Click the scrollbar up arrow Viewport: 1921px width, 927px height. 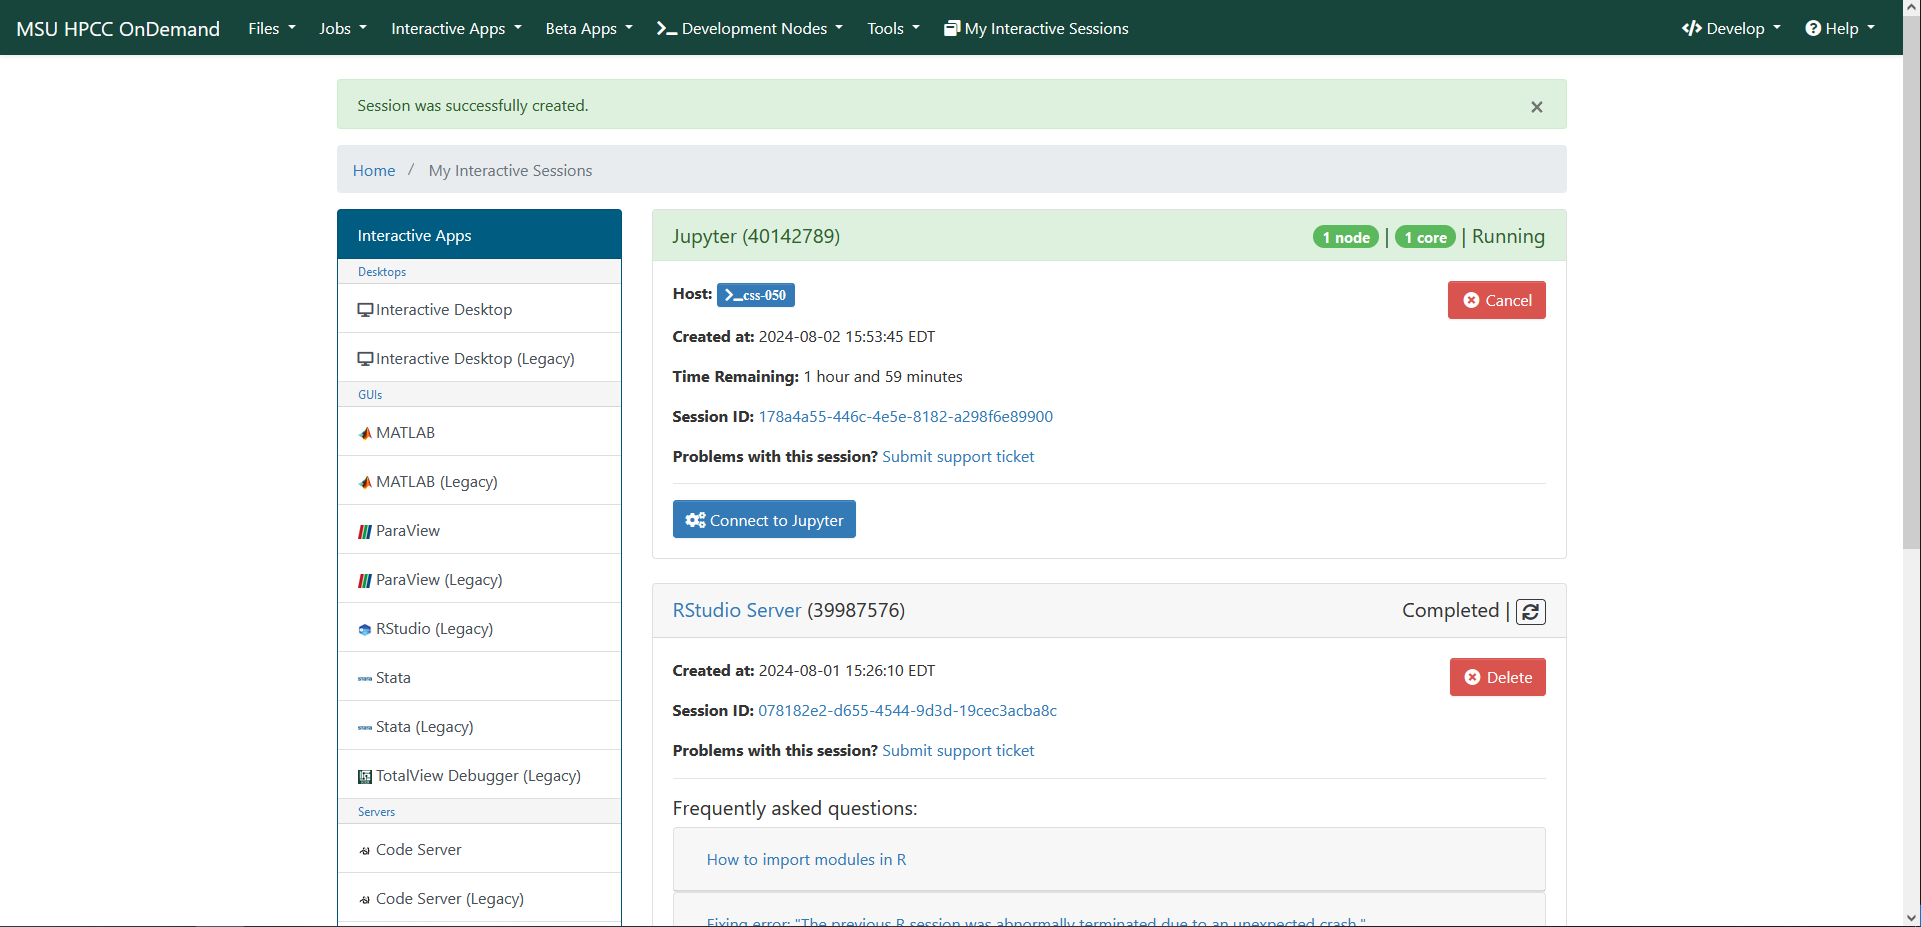click(x=1911, y=7)
